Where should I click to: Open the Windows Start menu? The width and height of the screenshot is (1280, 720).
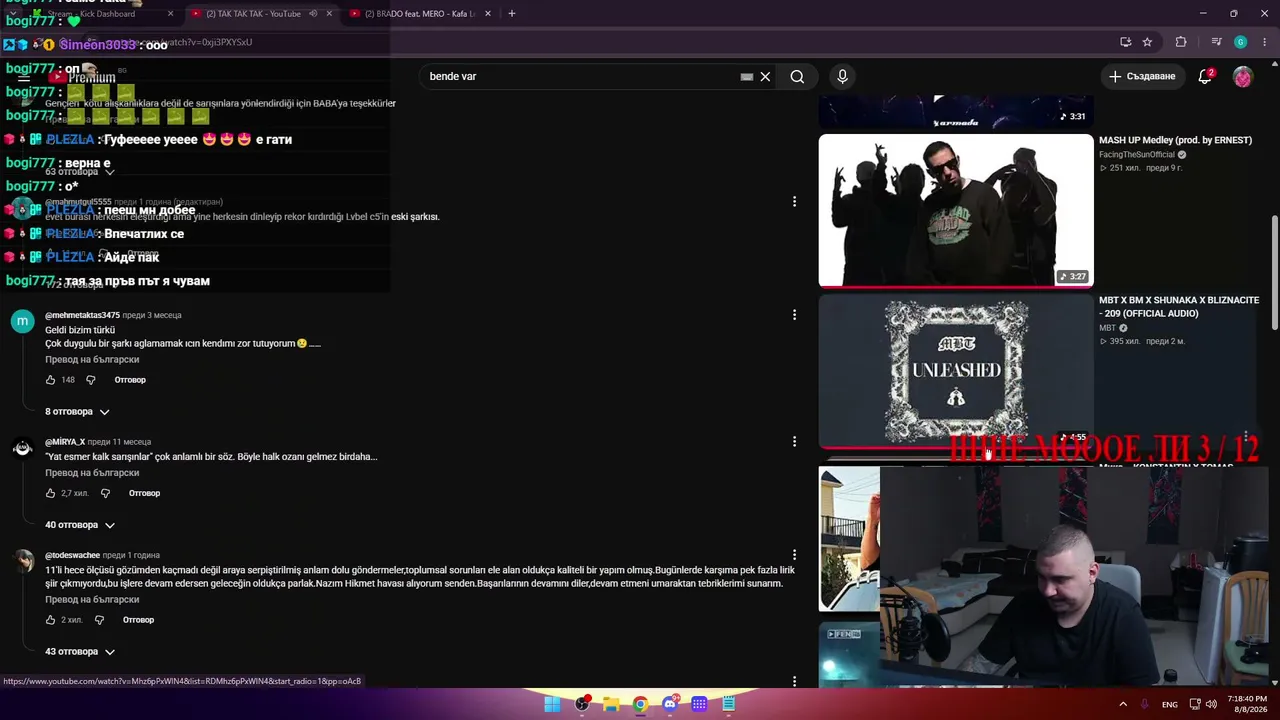[552, 704]
